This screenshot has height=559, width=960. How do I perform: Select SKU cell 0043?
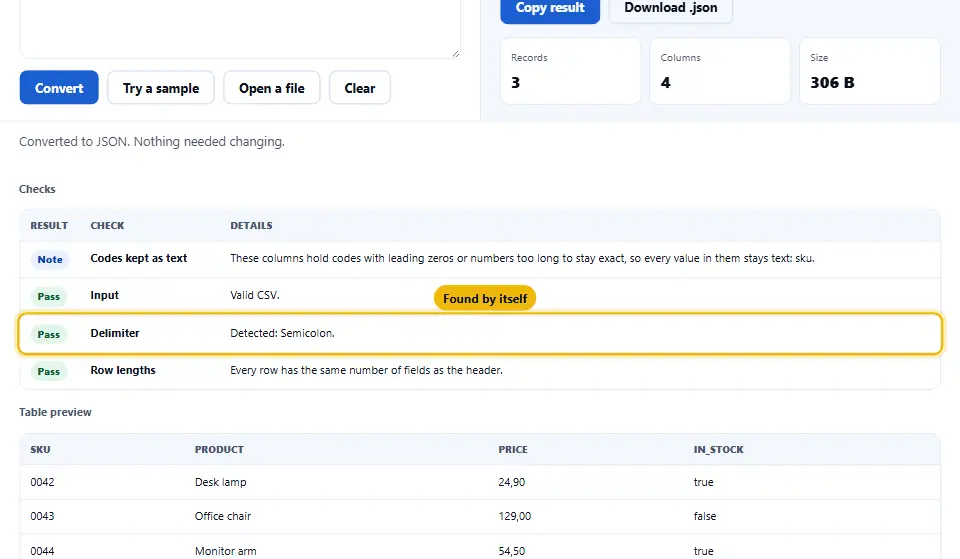(x=42, y=516)
